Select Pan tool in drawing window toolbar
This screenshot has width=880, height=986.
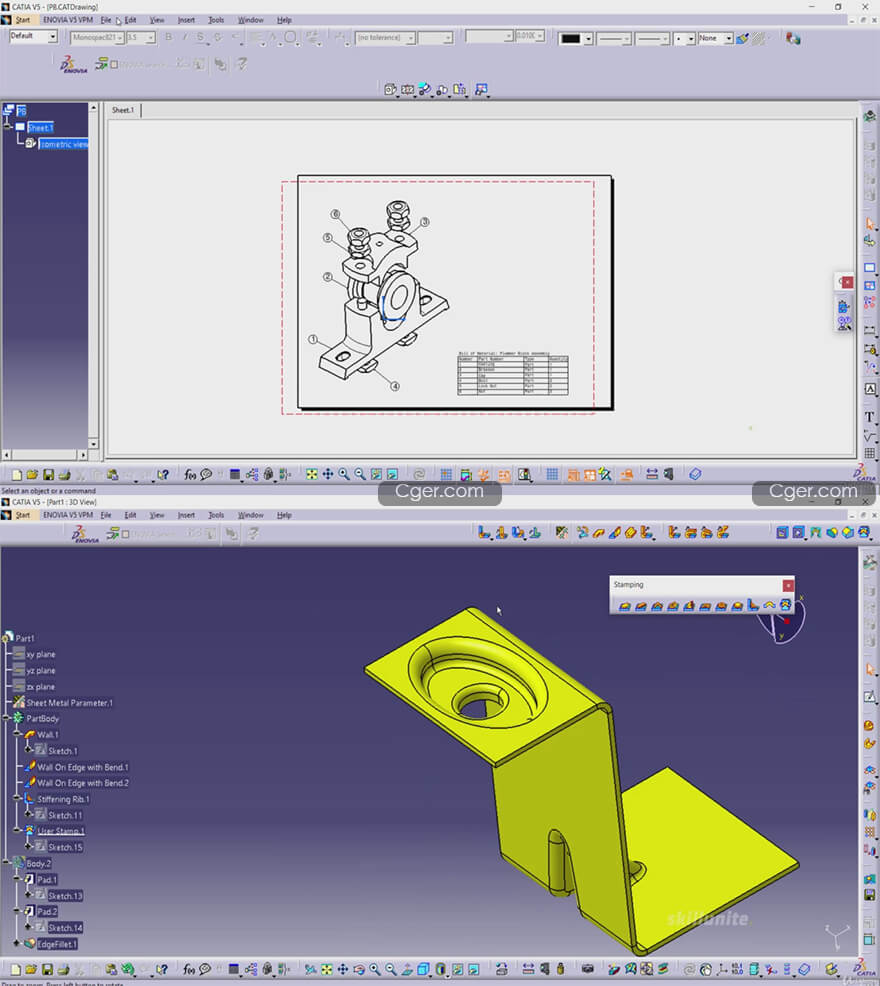(x=328, y=474)
